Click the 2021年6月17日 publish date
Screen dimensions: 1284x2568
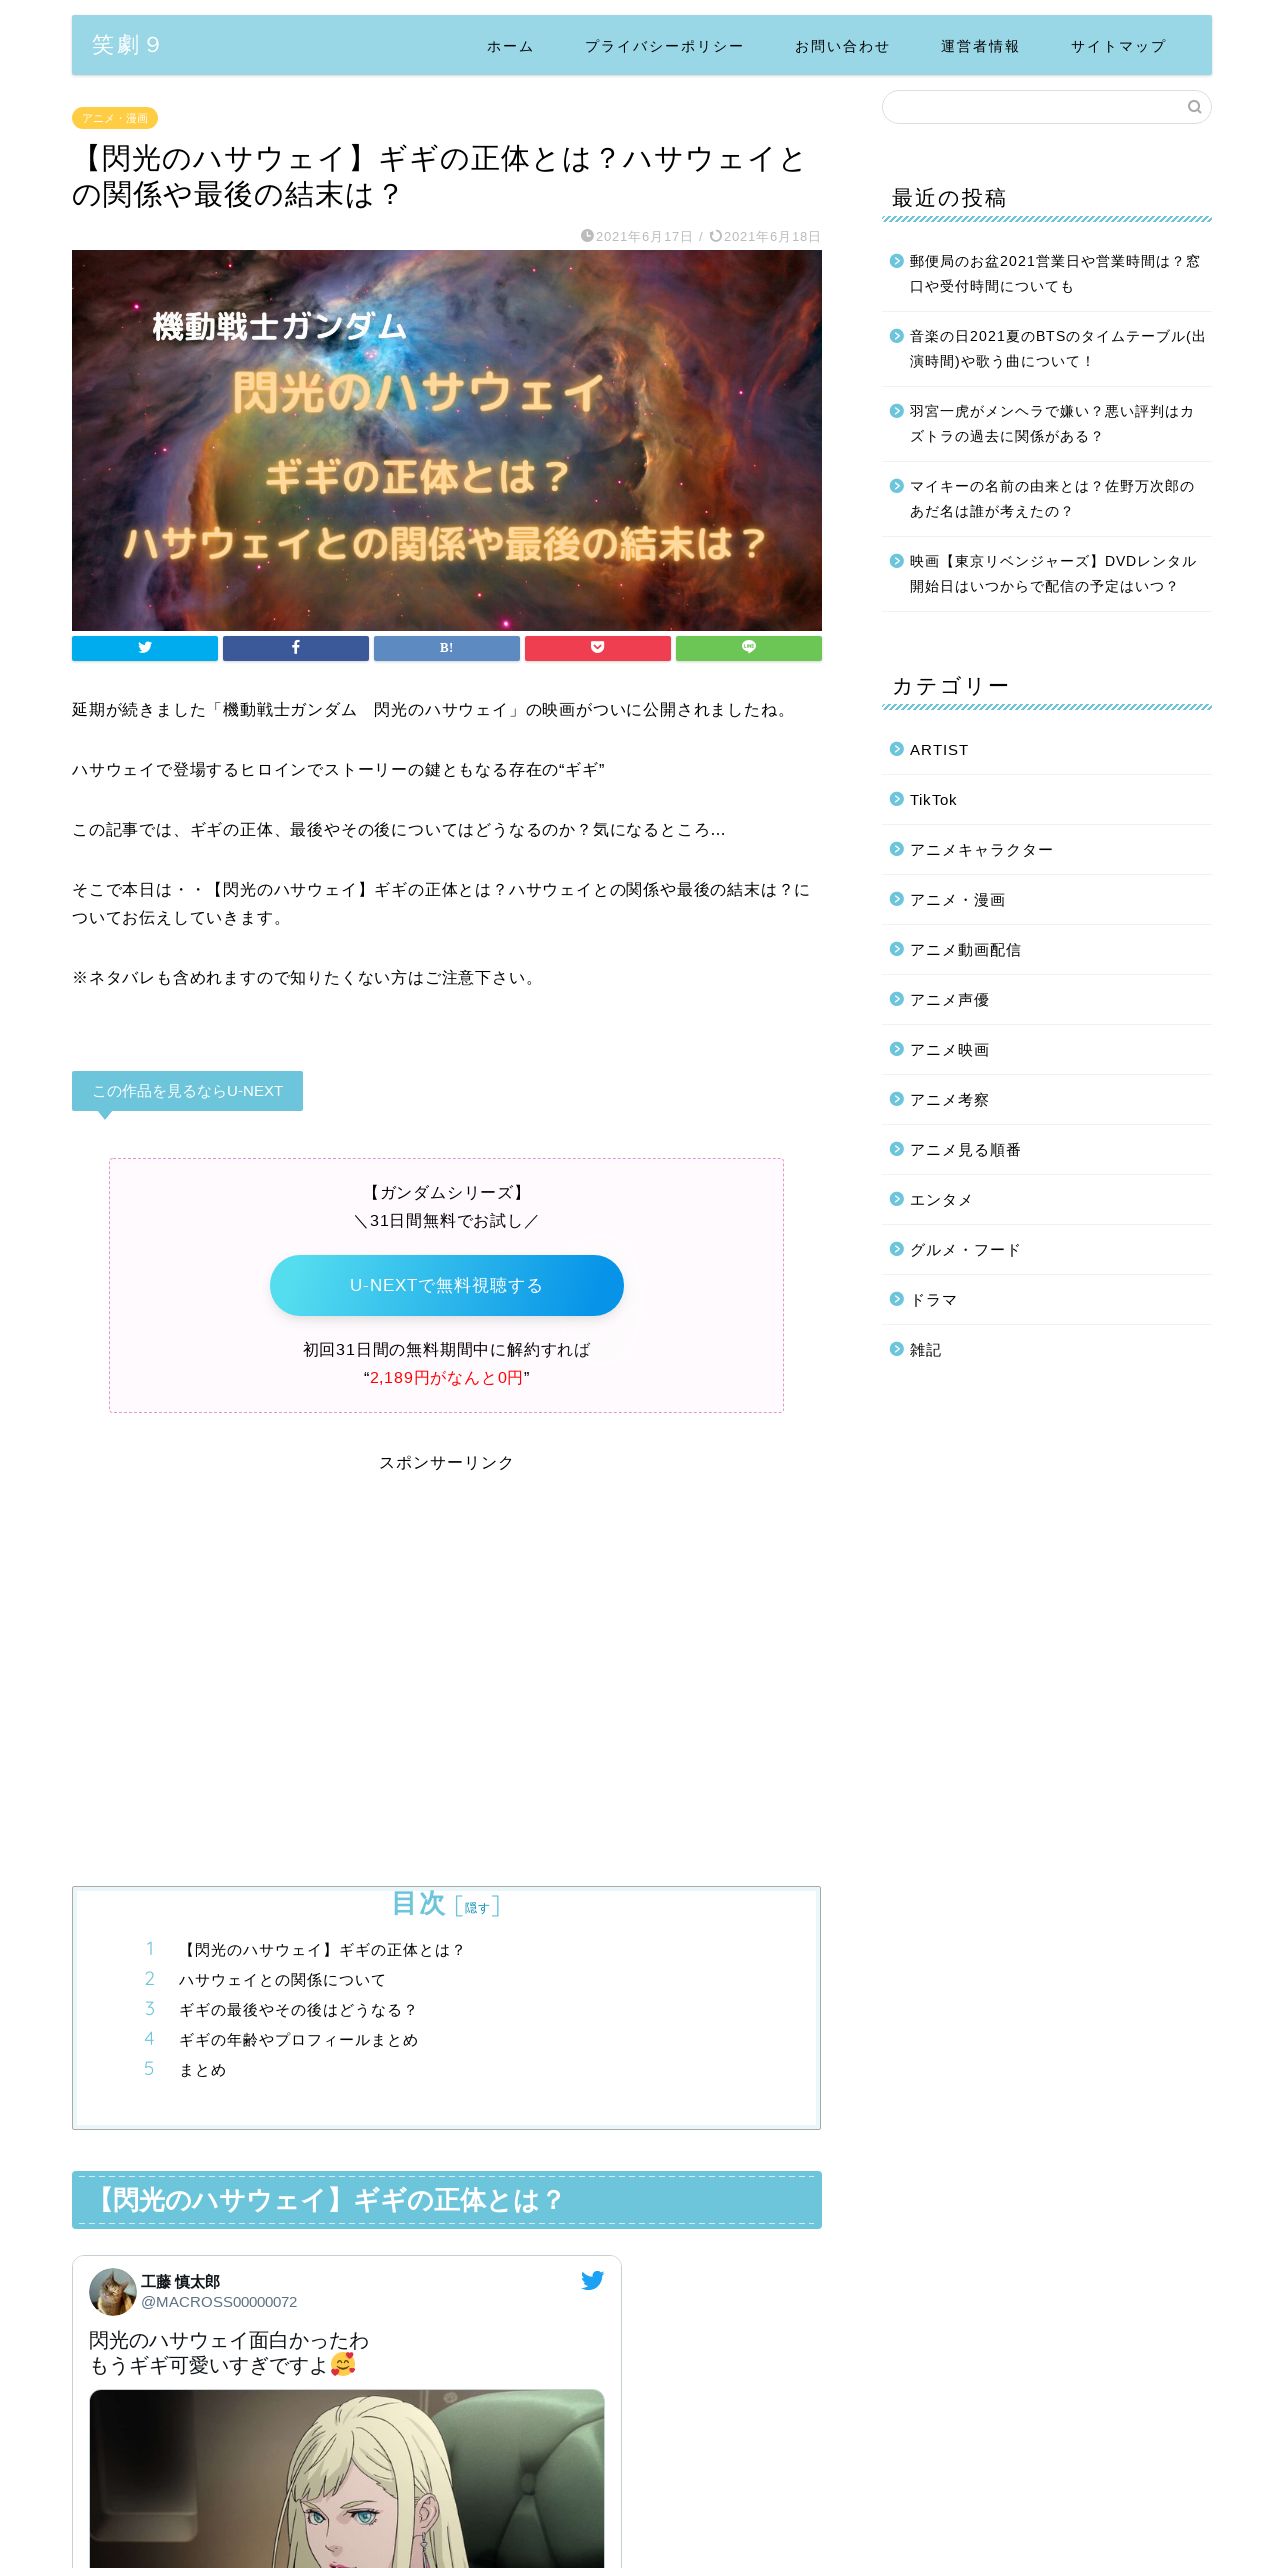(644, 237)
